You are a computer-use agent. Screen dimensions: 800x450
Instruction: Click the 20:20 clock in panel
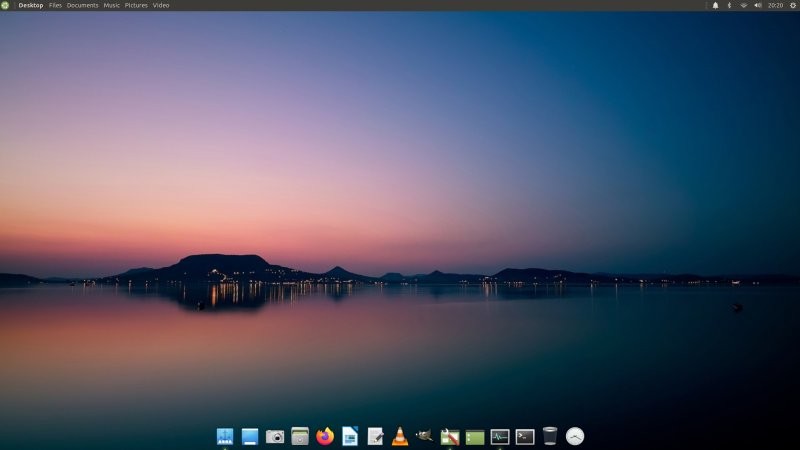click(x=775, y=5)
